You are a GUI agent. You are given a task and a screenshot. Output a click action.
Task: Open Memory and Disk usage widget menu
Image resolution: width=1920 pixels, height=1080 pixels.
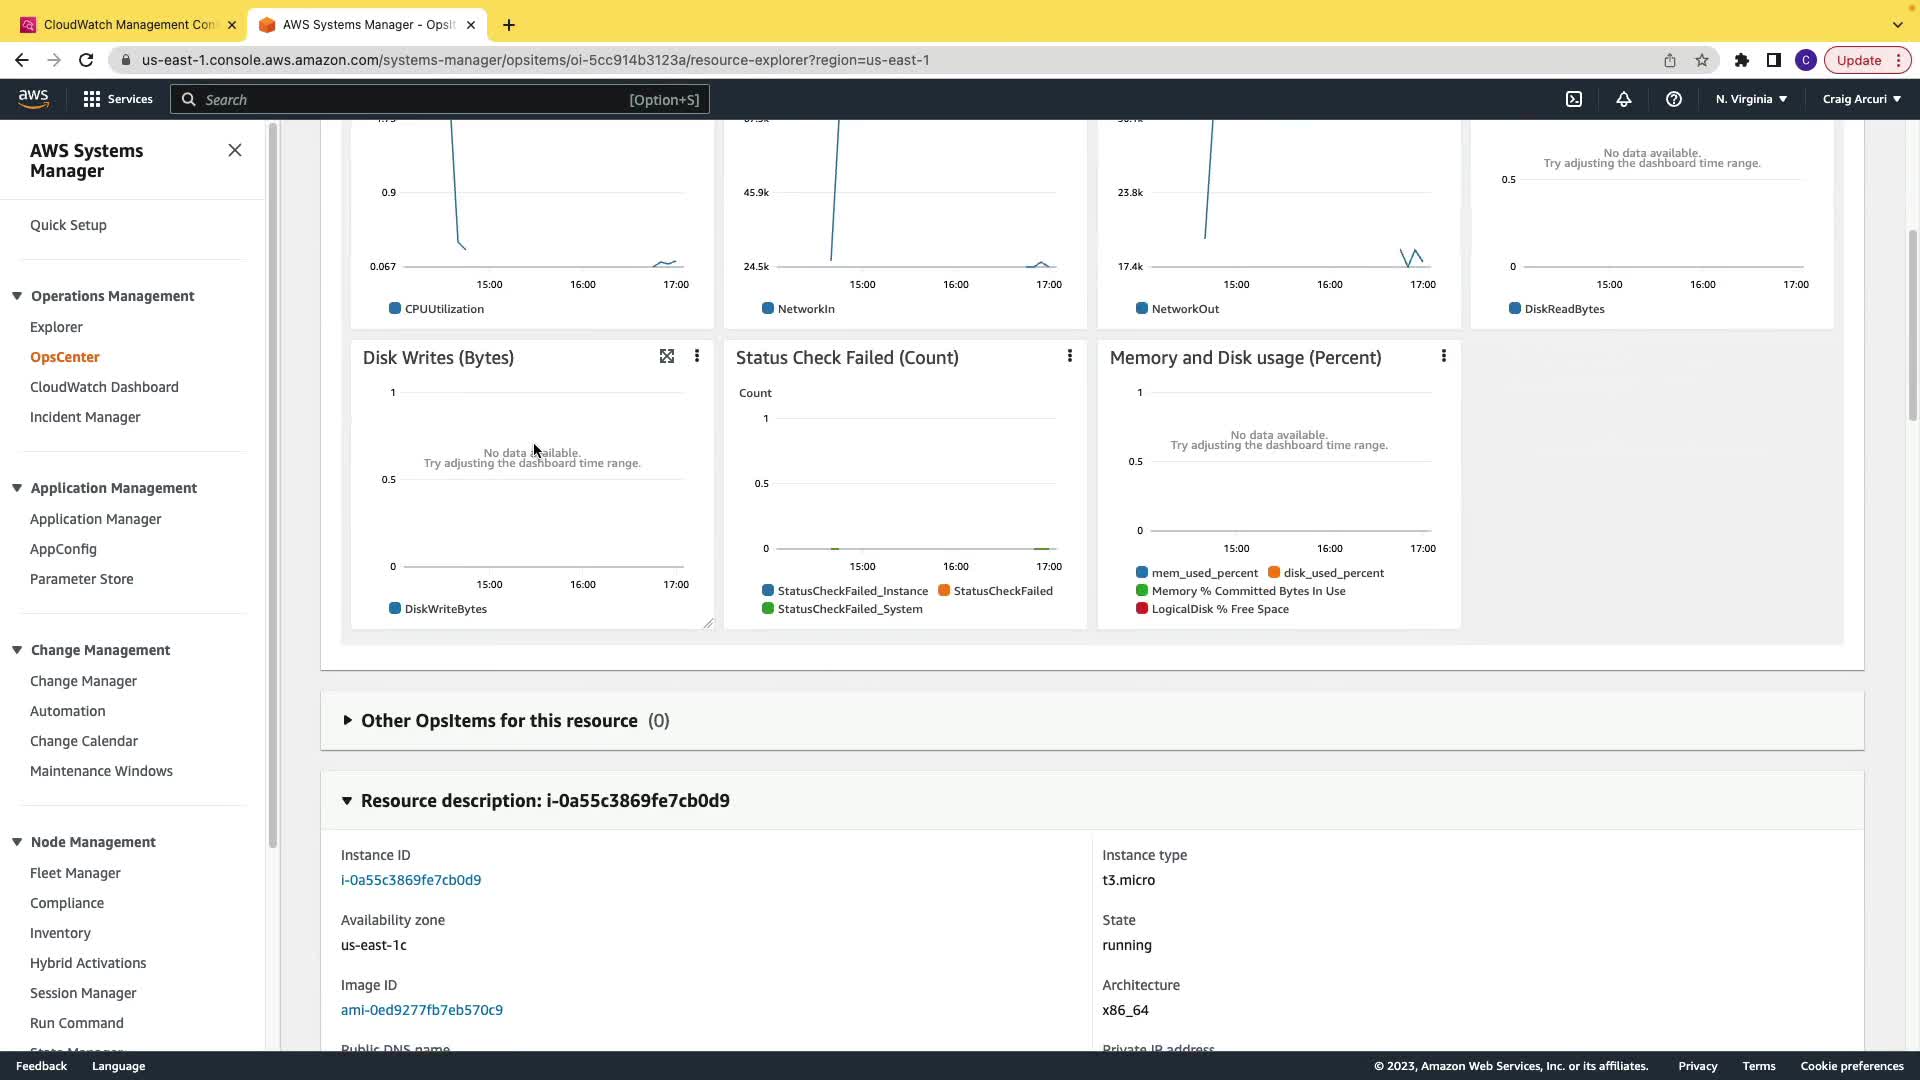[1443, 357]
